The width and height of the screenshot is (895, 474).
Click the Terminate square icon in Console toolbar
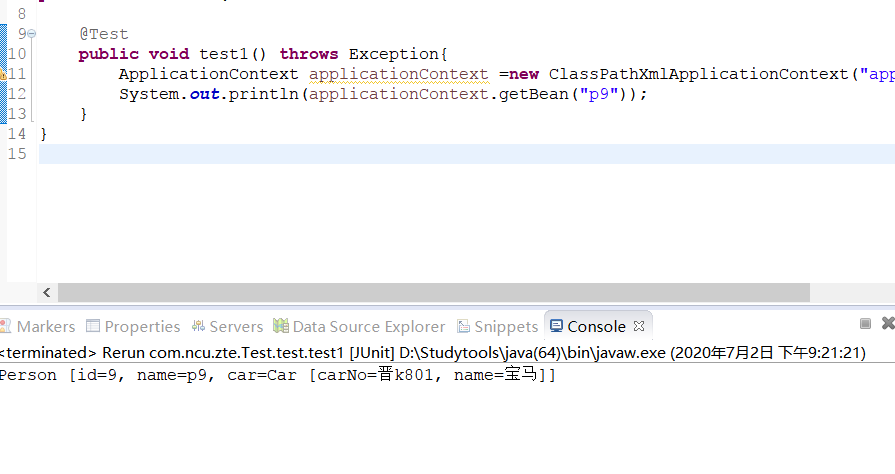pyautogui.click(x=865, y=324)
